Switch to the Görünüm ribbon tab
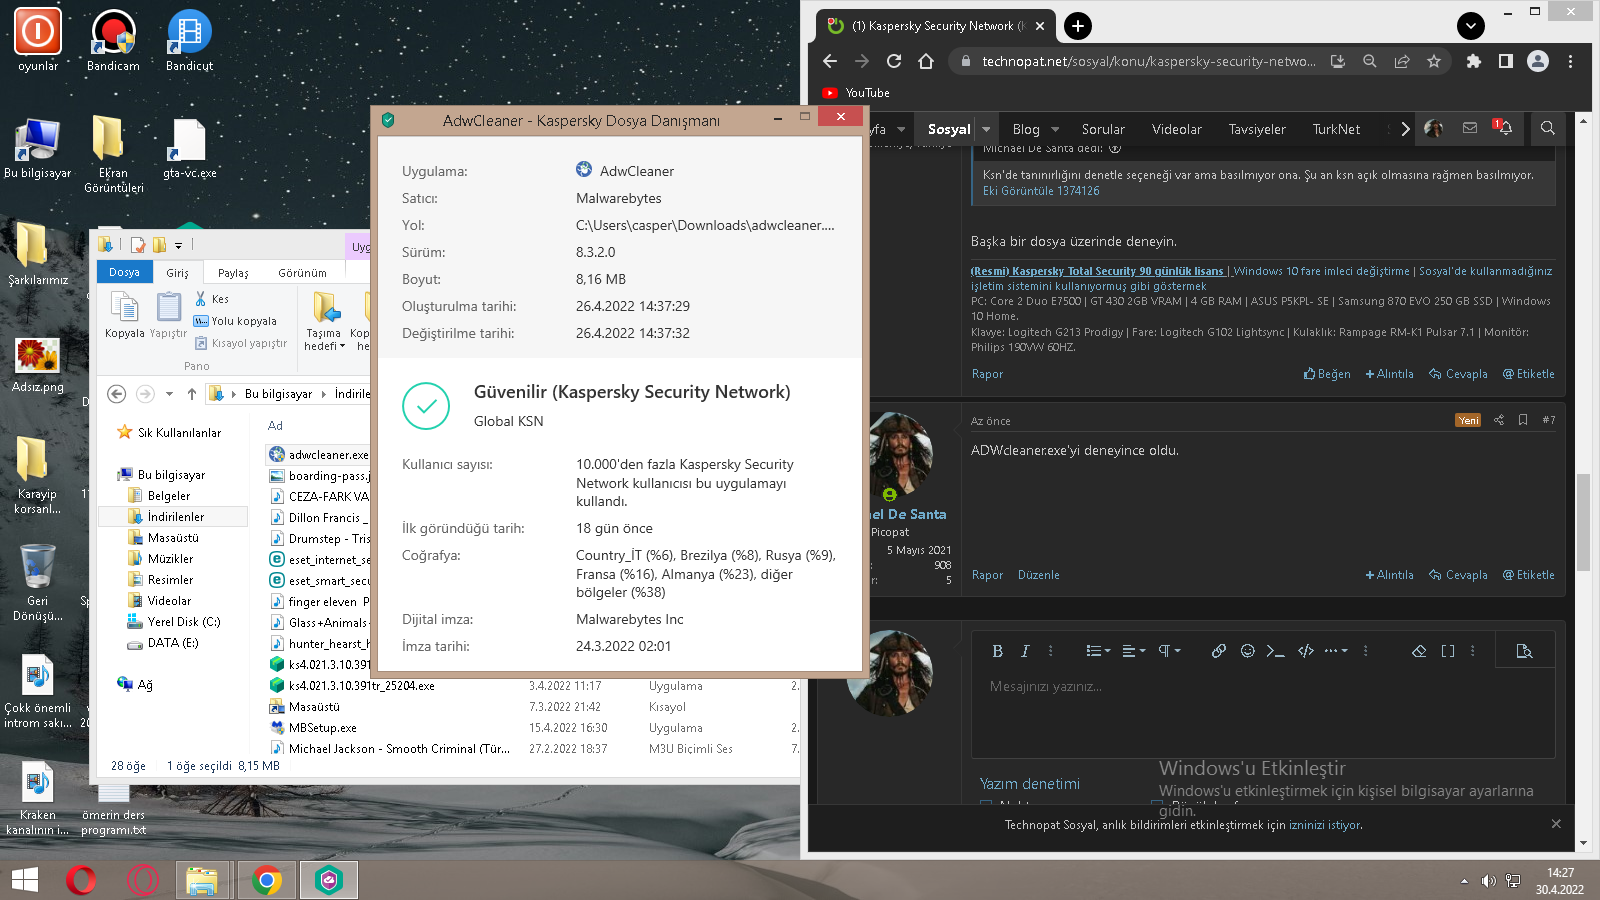The image size is (1600, 900). click(302, 272)
